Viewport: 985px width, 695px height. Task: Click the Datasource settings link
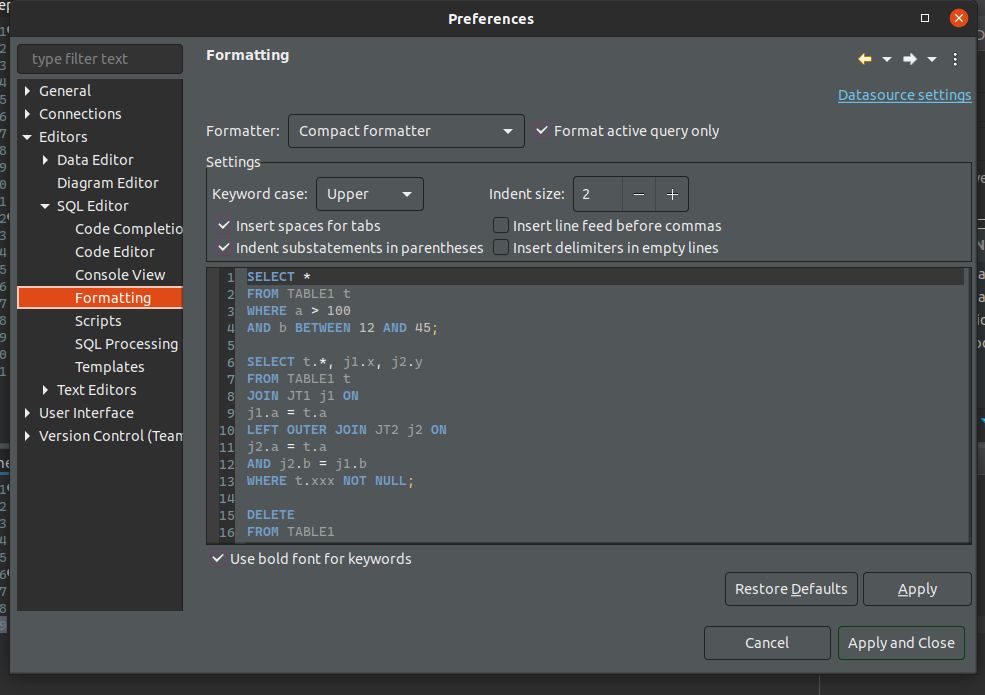[x=904, y=95]
